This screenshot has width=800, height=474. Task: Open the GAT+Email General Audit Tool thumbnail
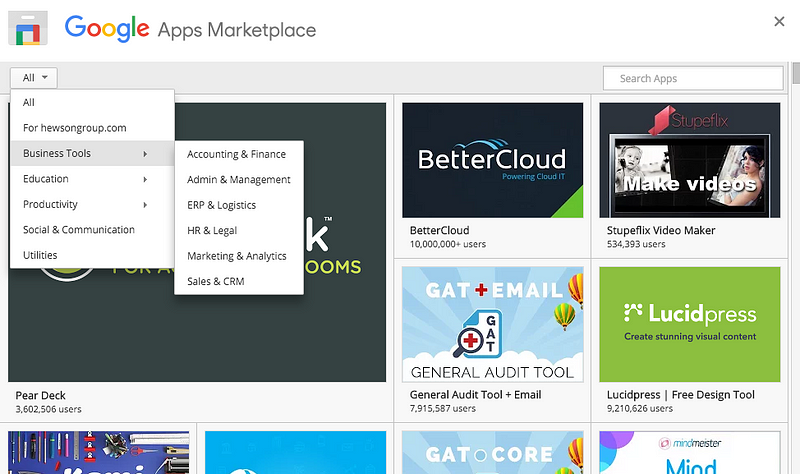click(x=492, y=324)
